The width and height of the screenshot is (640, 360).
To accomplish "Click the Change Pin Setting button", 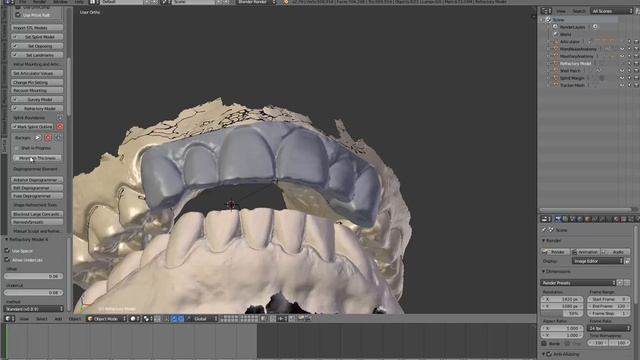I will [37, 82].
